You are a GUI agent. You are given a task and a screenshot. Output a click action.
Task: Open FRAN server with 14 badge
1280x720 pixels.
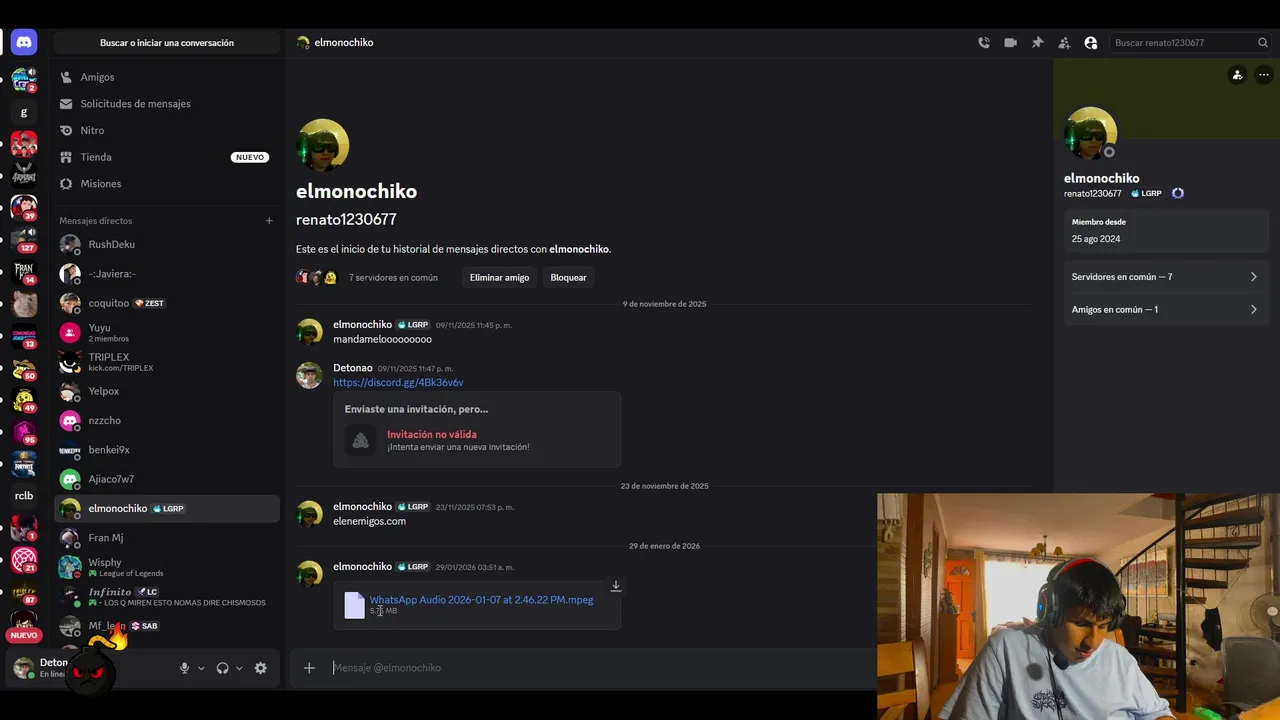click(x=24, y=272)
